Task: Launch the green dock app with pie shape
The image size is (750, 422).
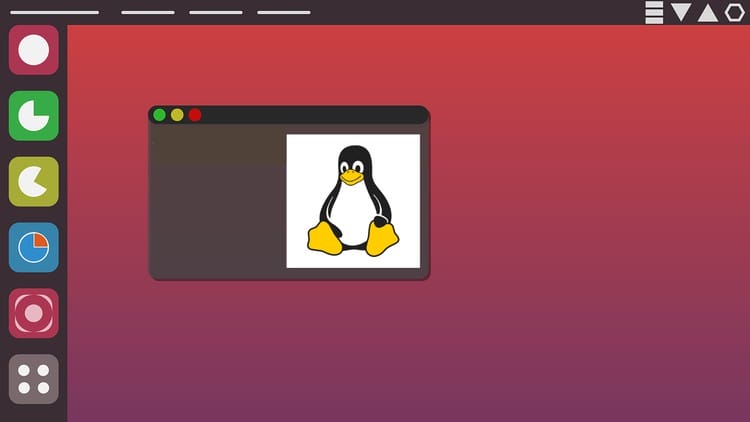Action: pos(34,116)
